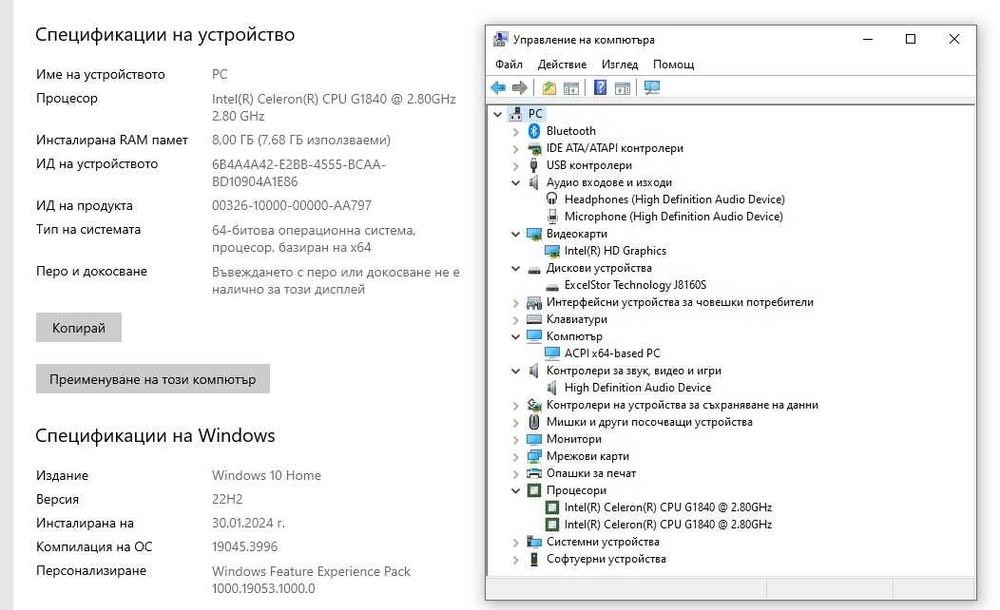Collapse the Дискови устройства category
The image size is (1000, 610).
point(516,268)
